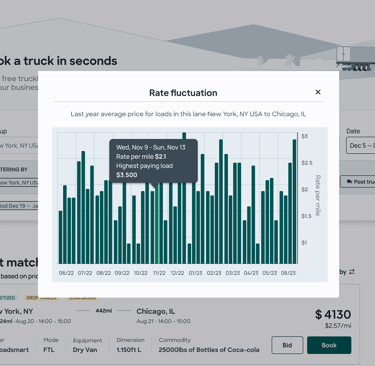
Task: Close the Rate fluctuation dialog
Action: pyautogui.click(x=318, y=92)
